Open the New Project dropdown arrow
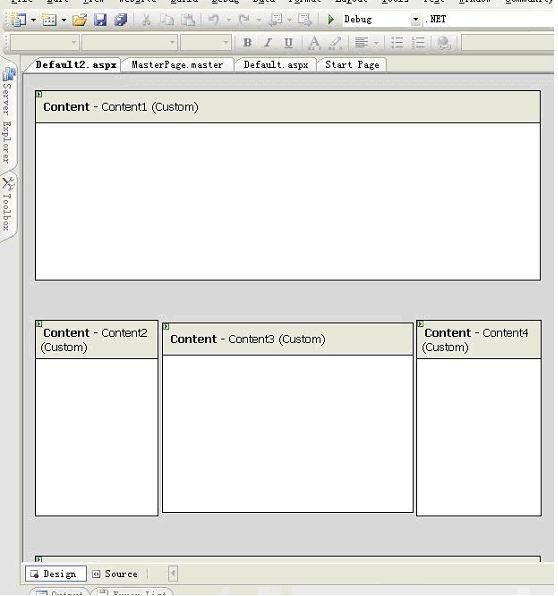This screenshot has width=558, height=596. [x=33, y=19]
